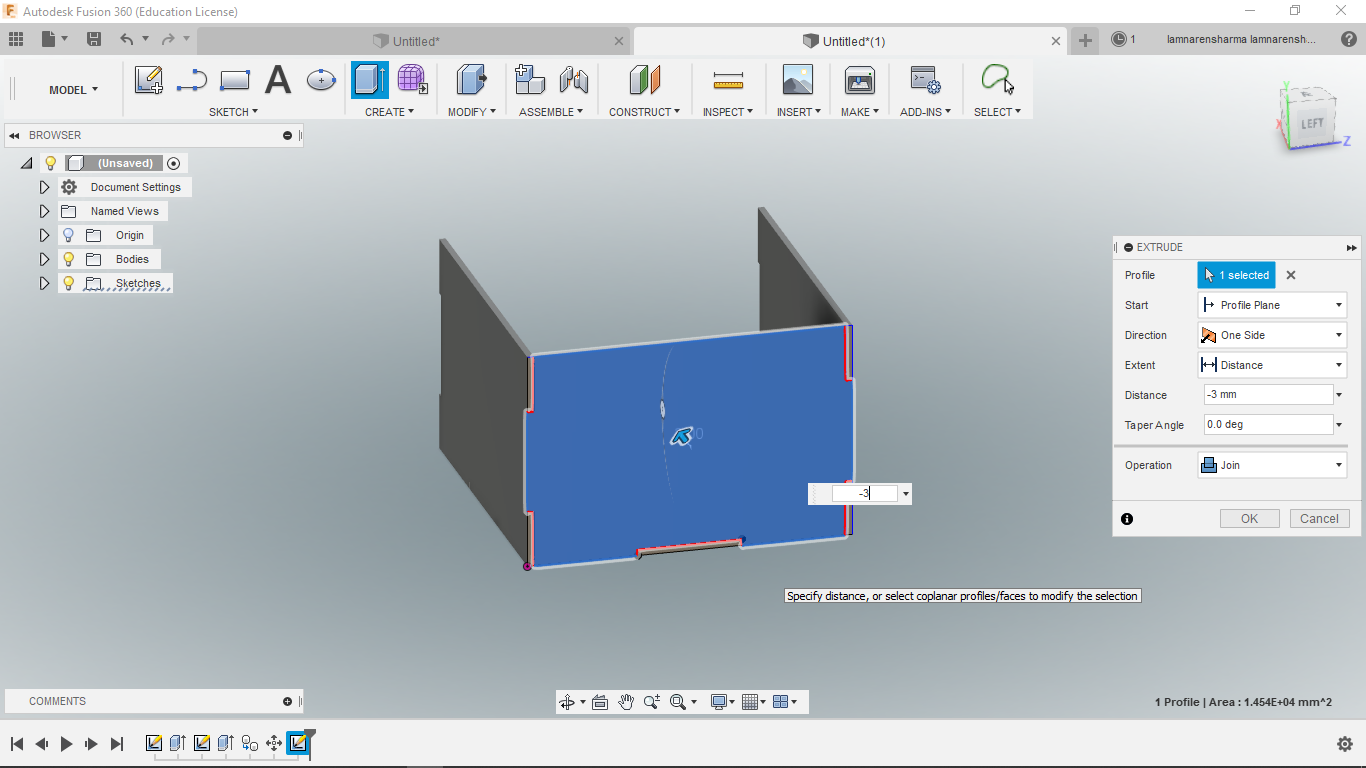Select the Rectangle sketch tool
The height and width of the screenshot is (768, 1366).
(x=235, y=80)
